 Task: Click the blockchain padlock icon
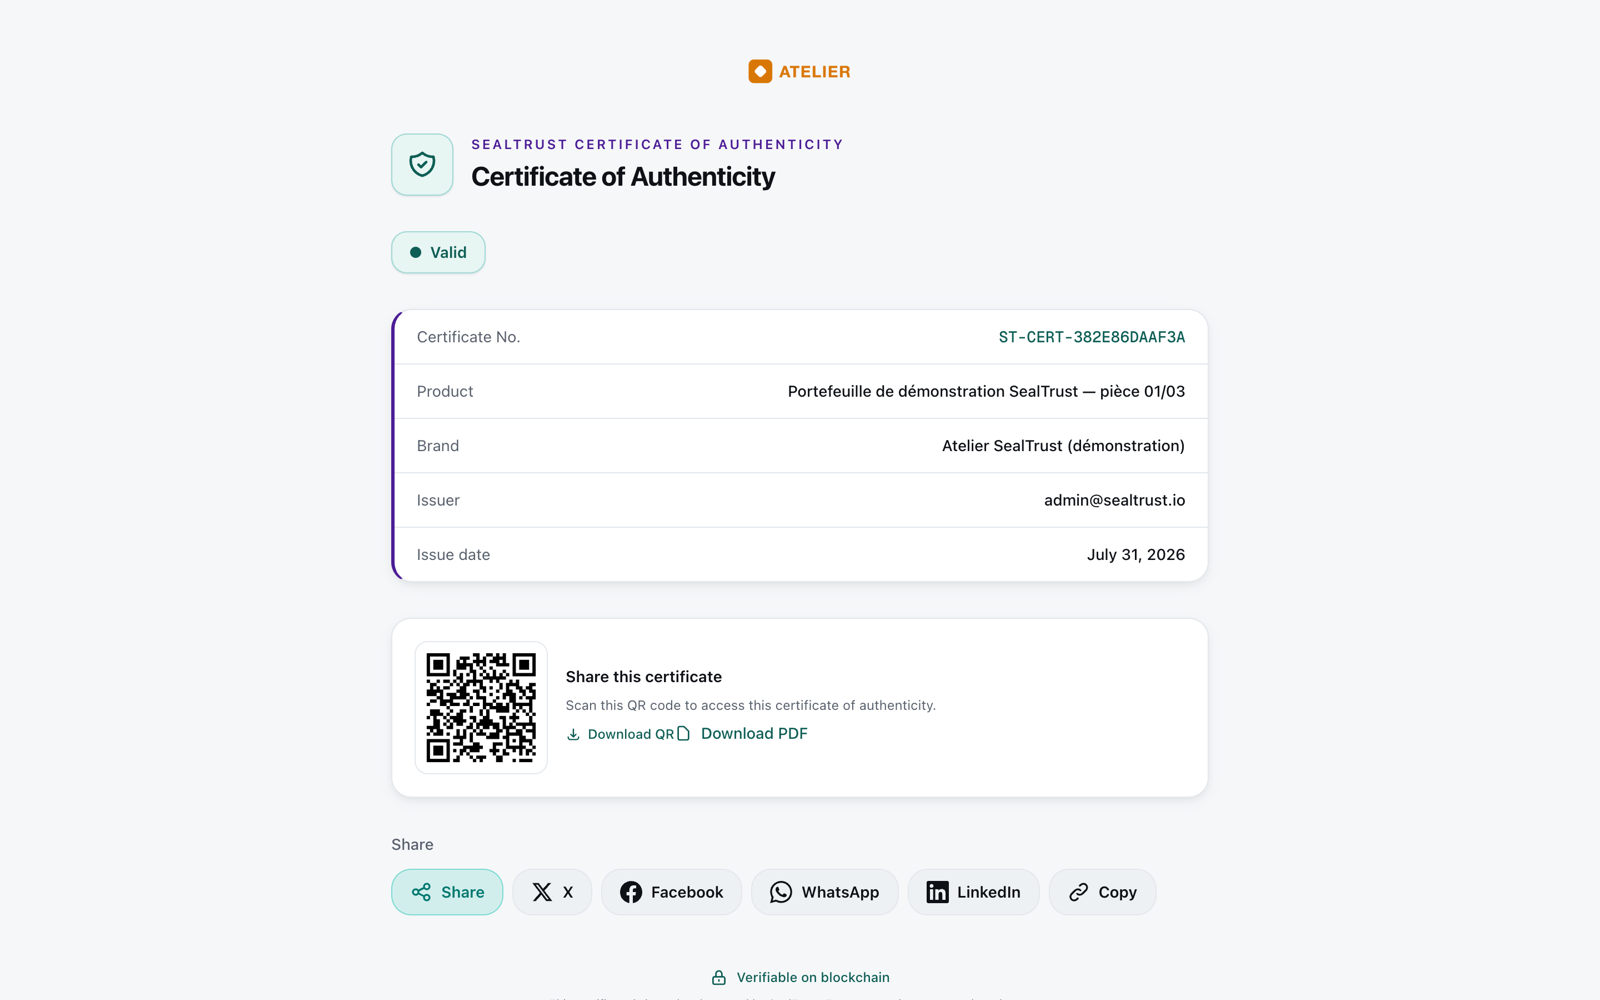(x=719, y=977)
